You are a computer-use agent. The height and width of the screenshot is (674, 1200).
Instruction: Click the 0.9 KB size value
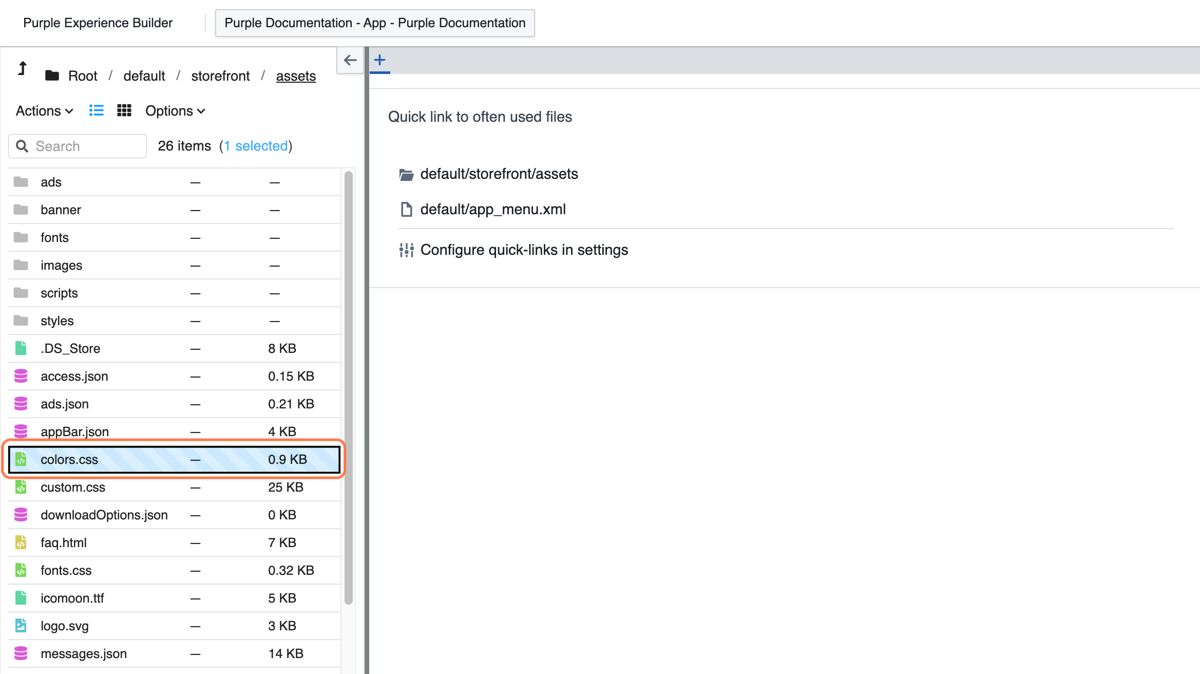(287, 459)
